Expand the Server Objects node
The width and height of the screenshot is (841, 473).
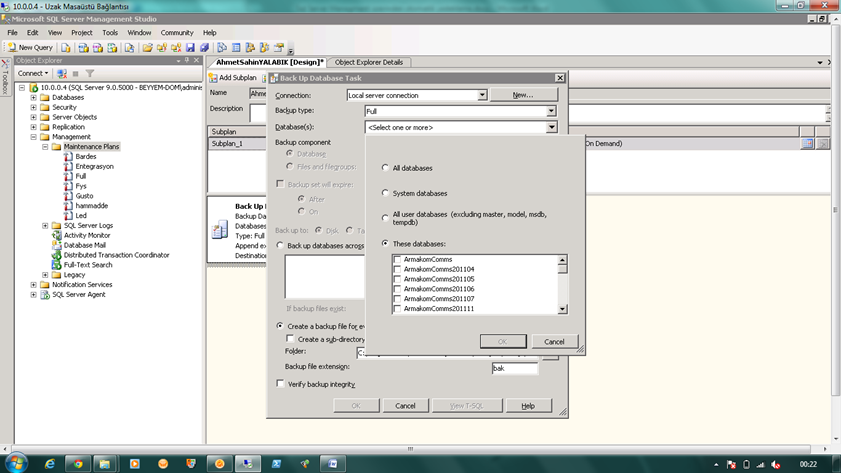tap(33, 117)
